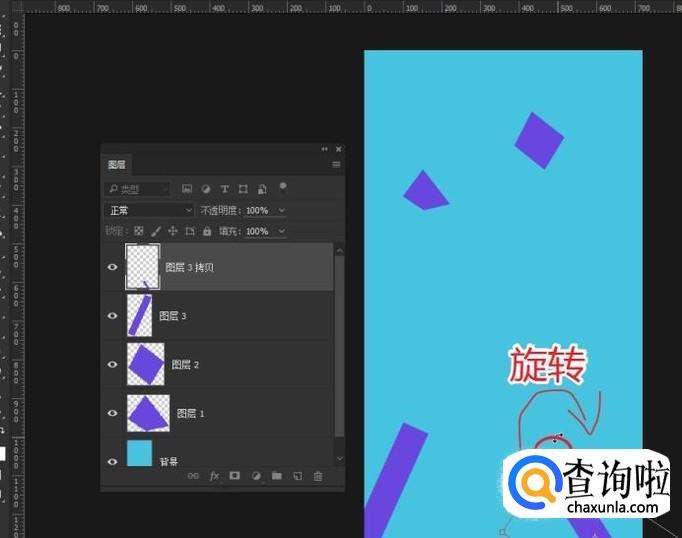Click lock all padlock icon
Viewport: 682px width, 538px height.
pos(207,231)
